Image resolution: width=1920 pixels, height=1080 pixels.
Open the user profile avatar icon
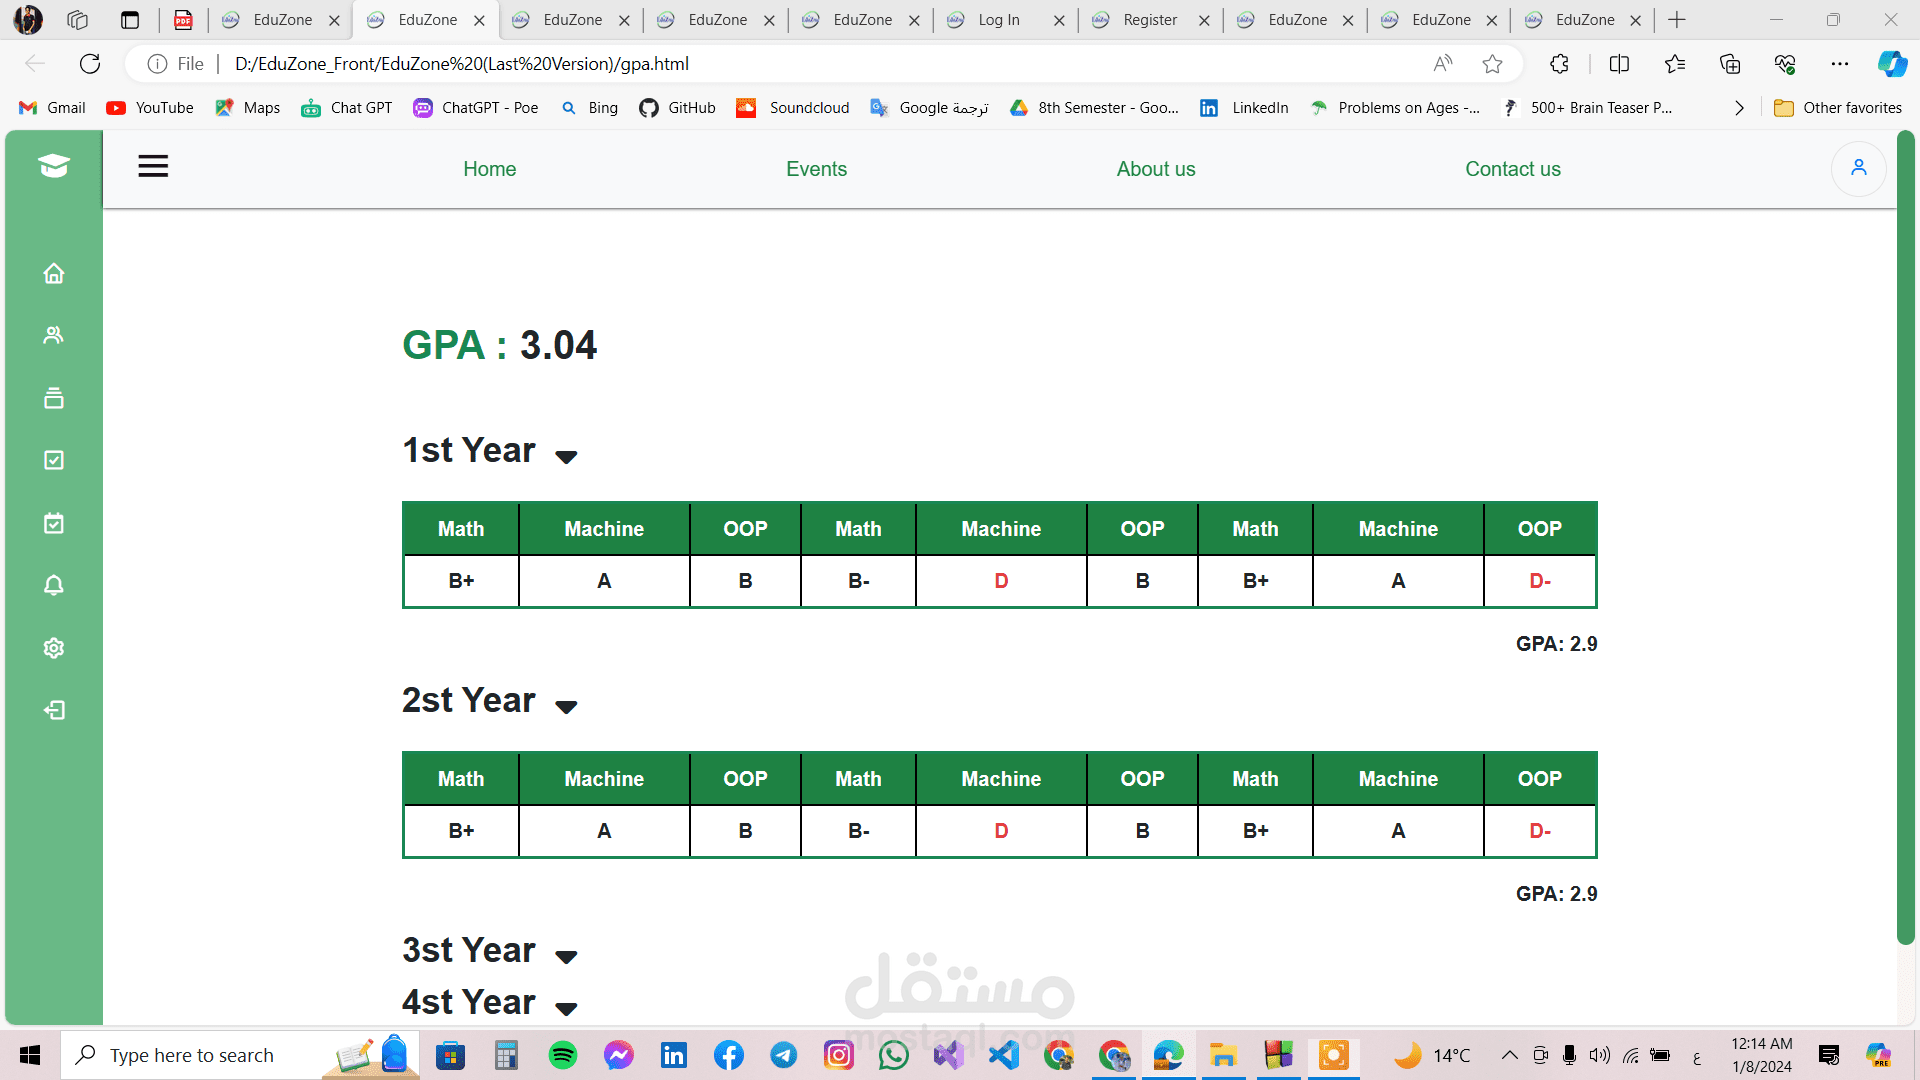1858,168
